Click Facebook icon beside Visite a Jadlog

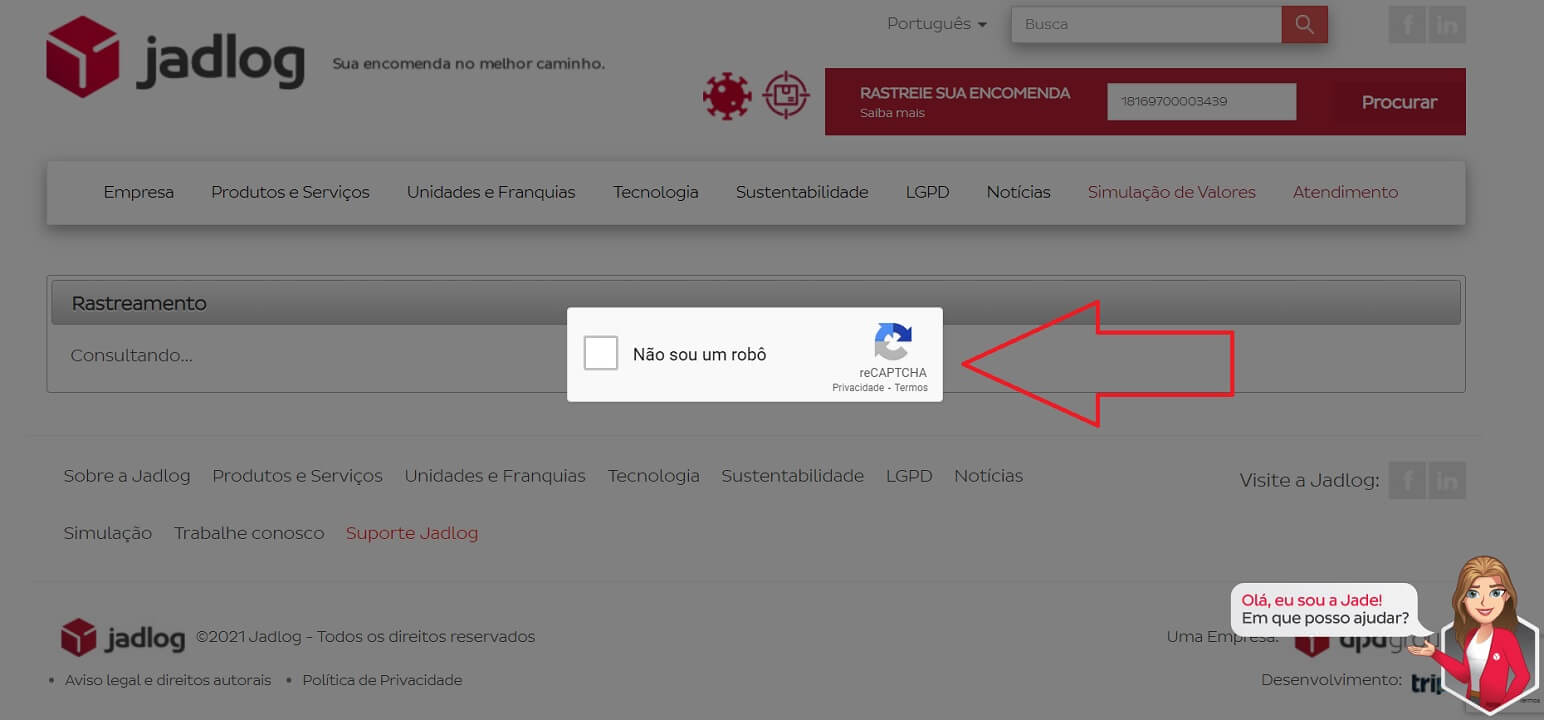pyautogui.click(x=1407, y=481)
